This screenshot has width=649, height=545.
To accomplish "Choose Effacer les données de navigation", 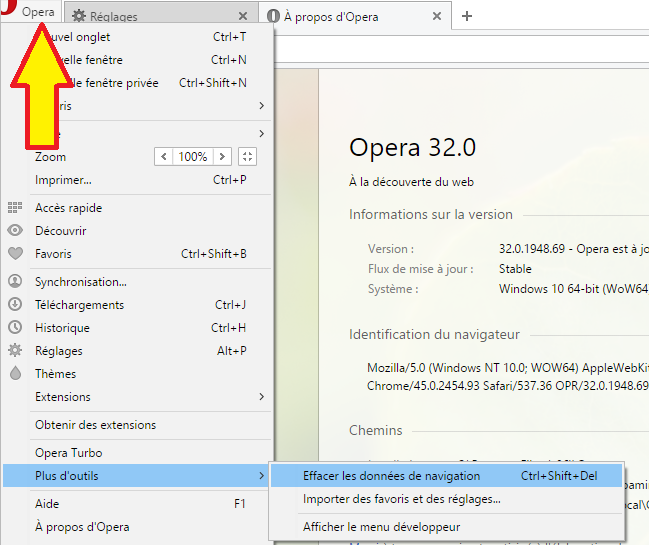I will [x=447, y=476].
